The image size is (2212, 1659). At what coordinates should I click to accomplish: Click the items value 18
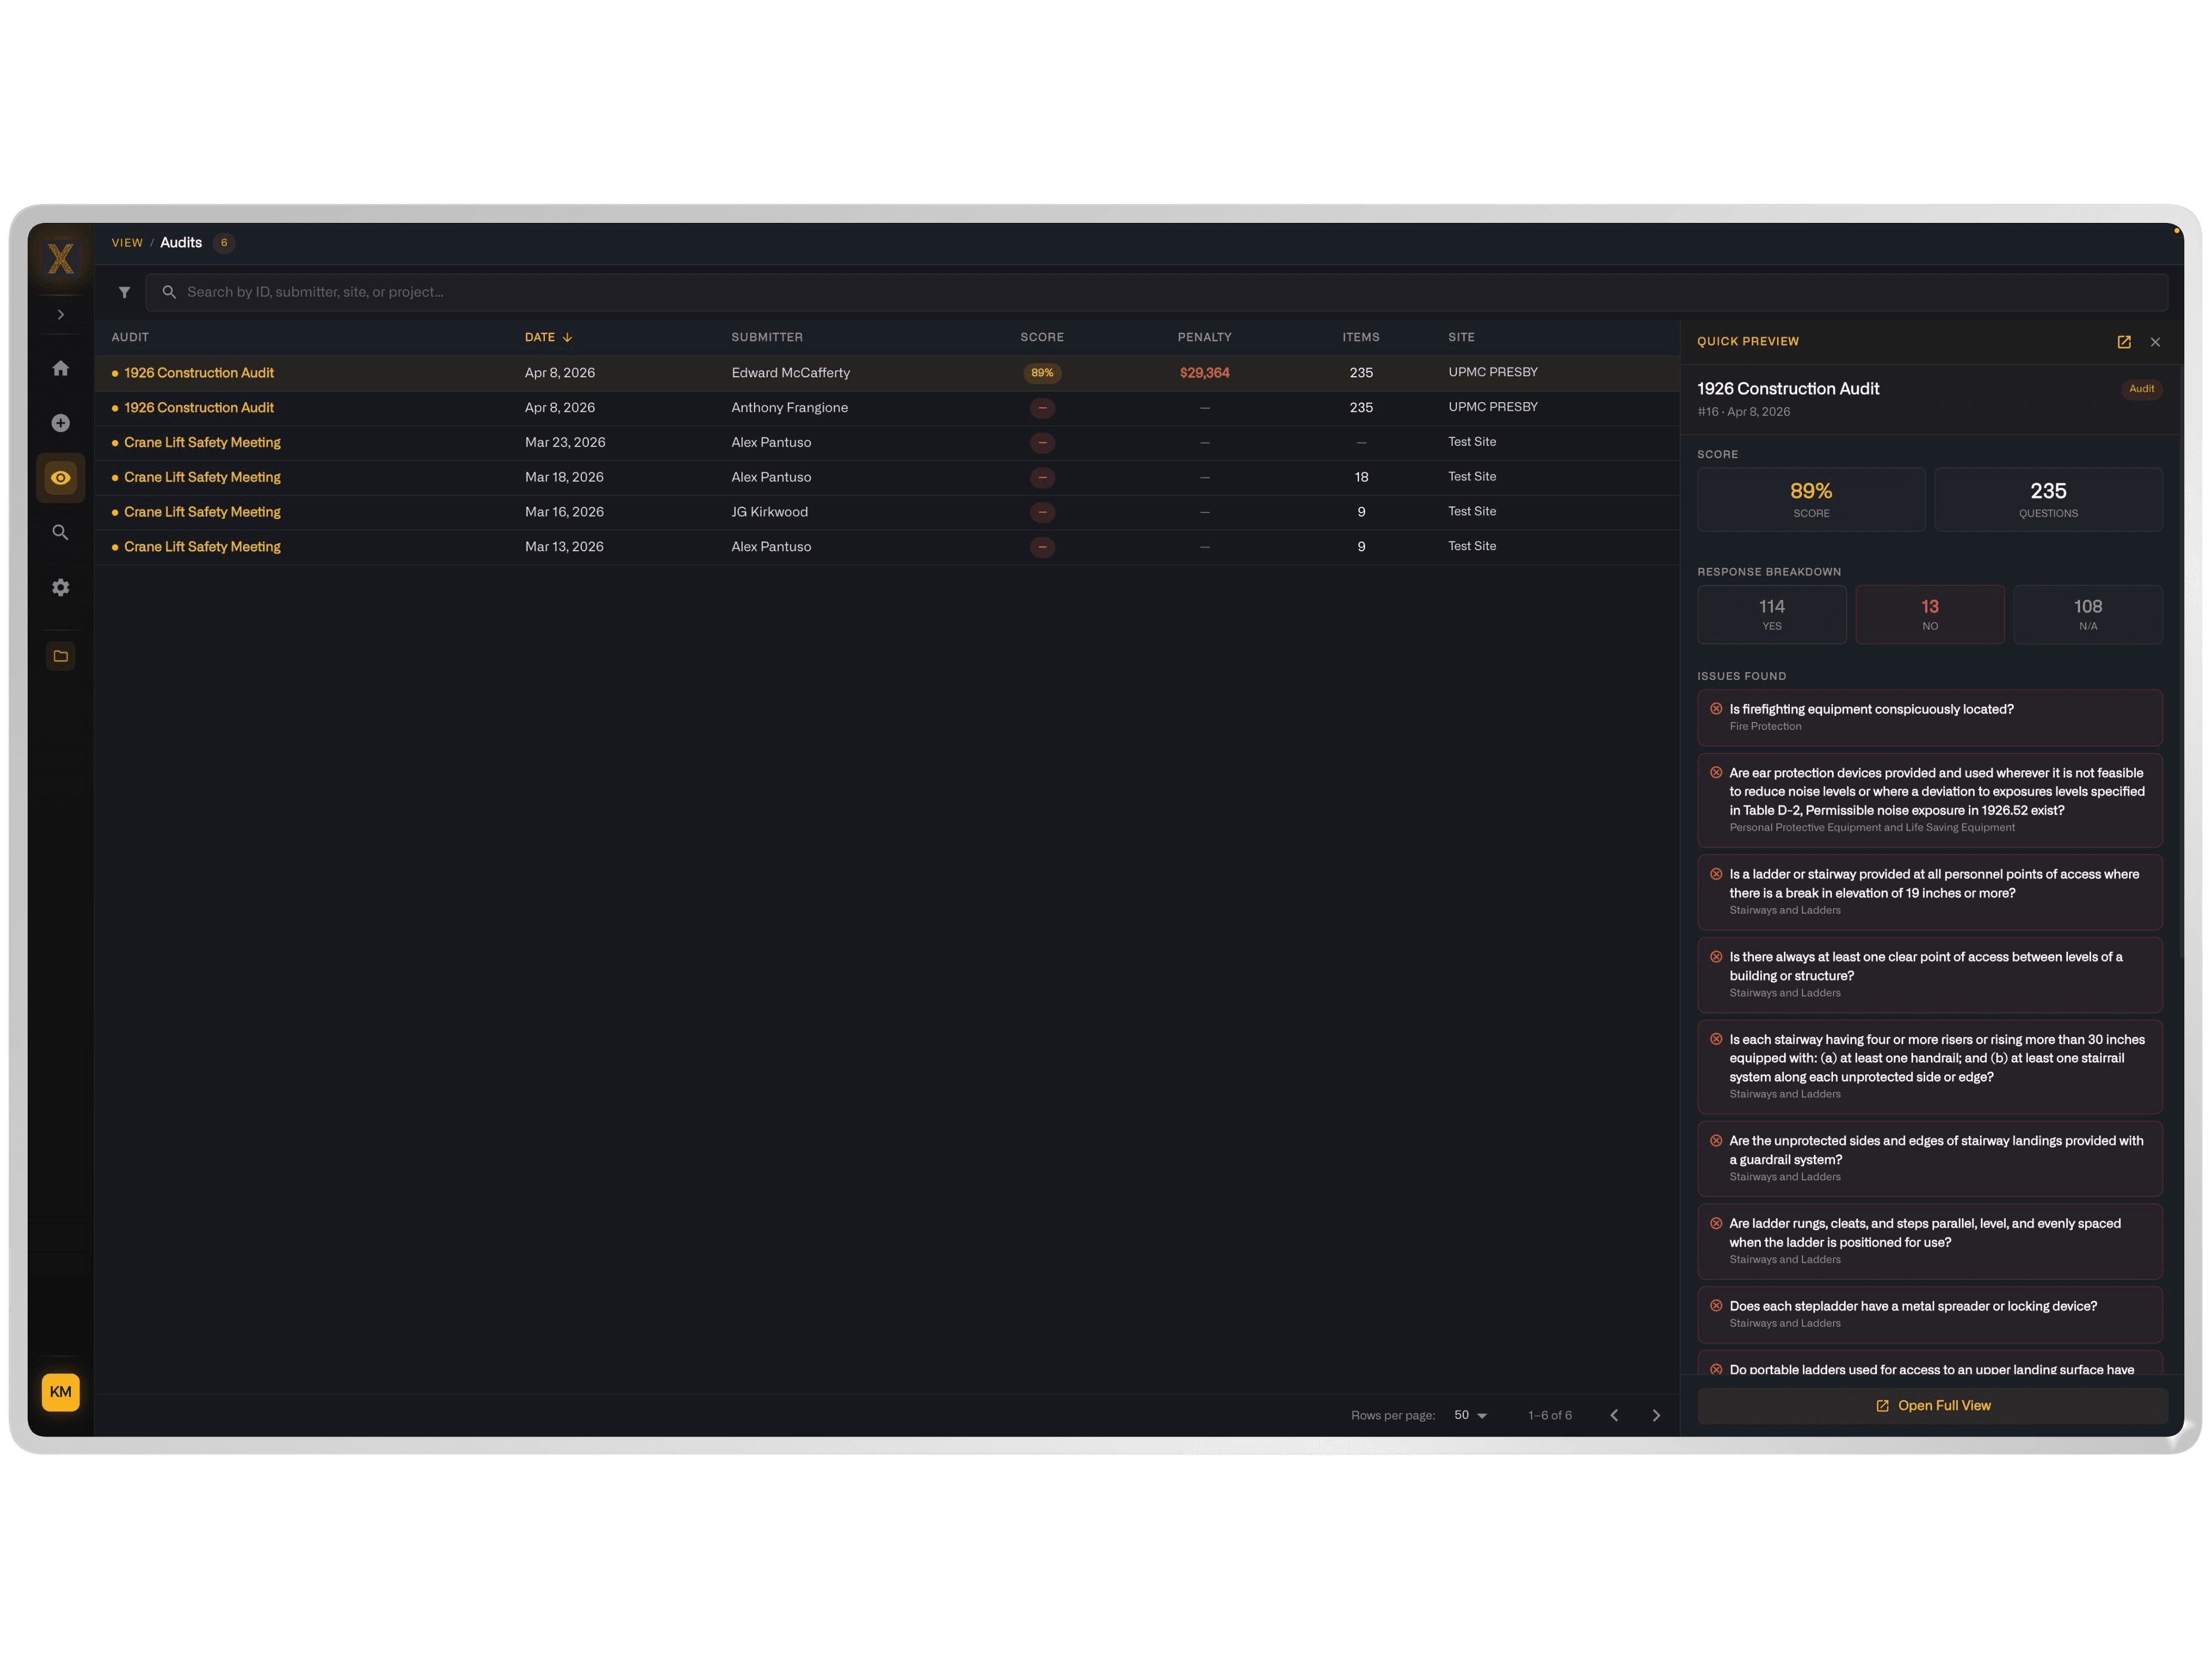(1361, 478)
